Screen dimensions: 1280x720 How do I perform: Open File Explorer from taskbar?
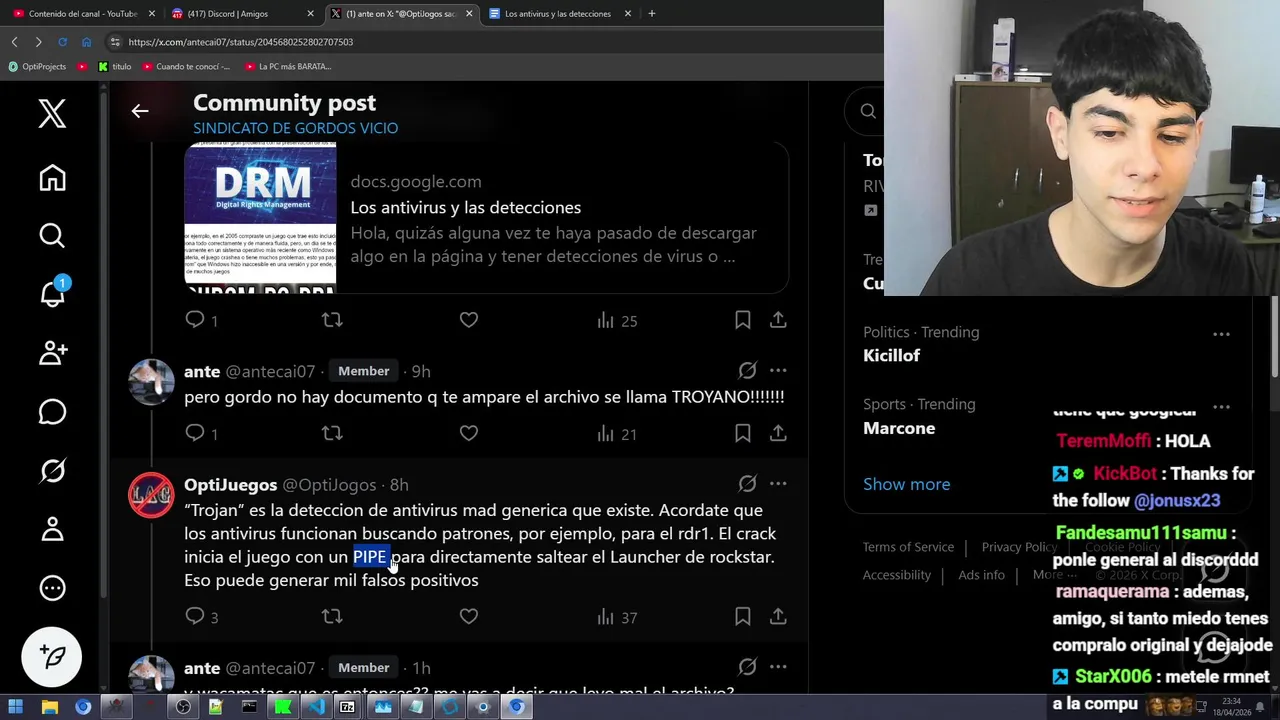click(49, 707)
